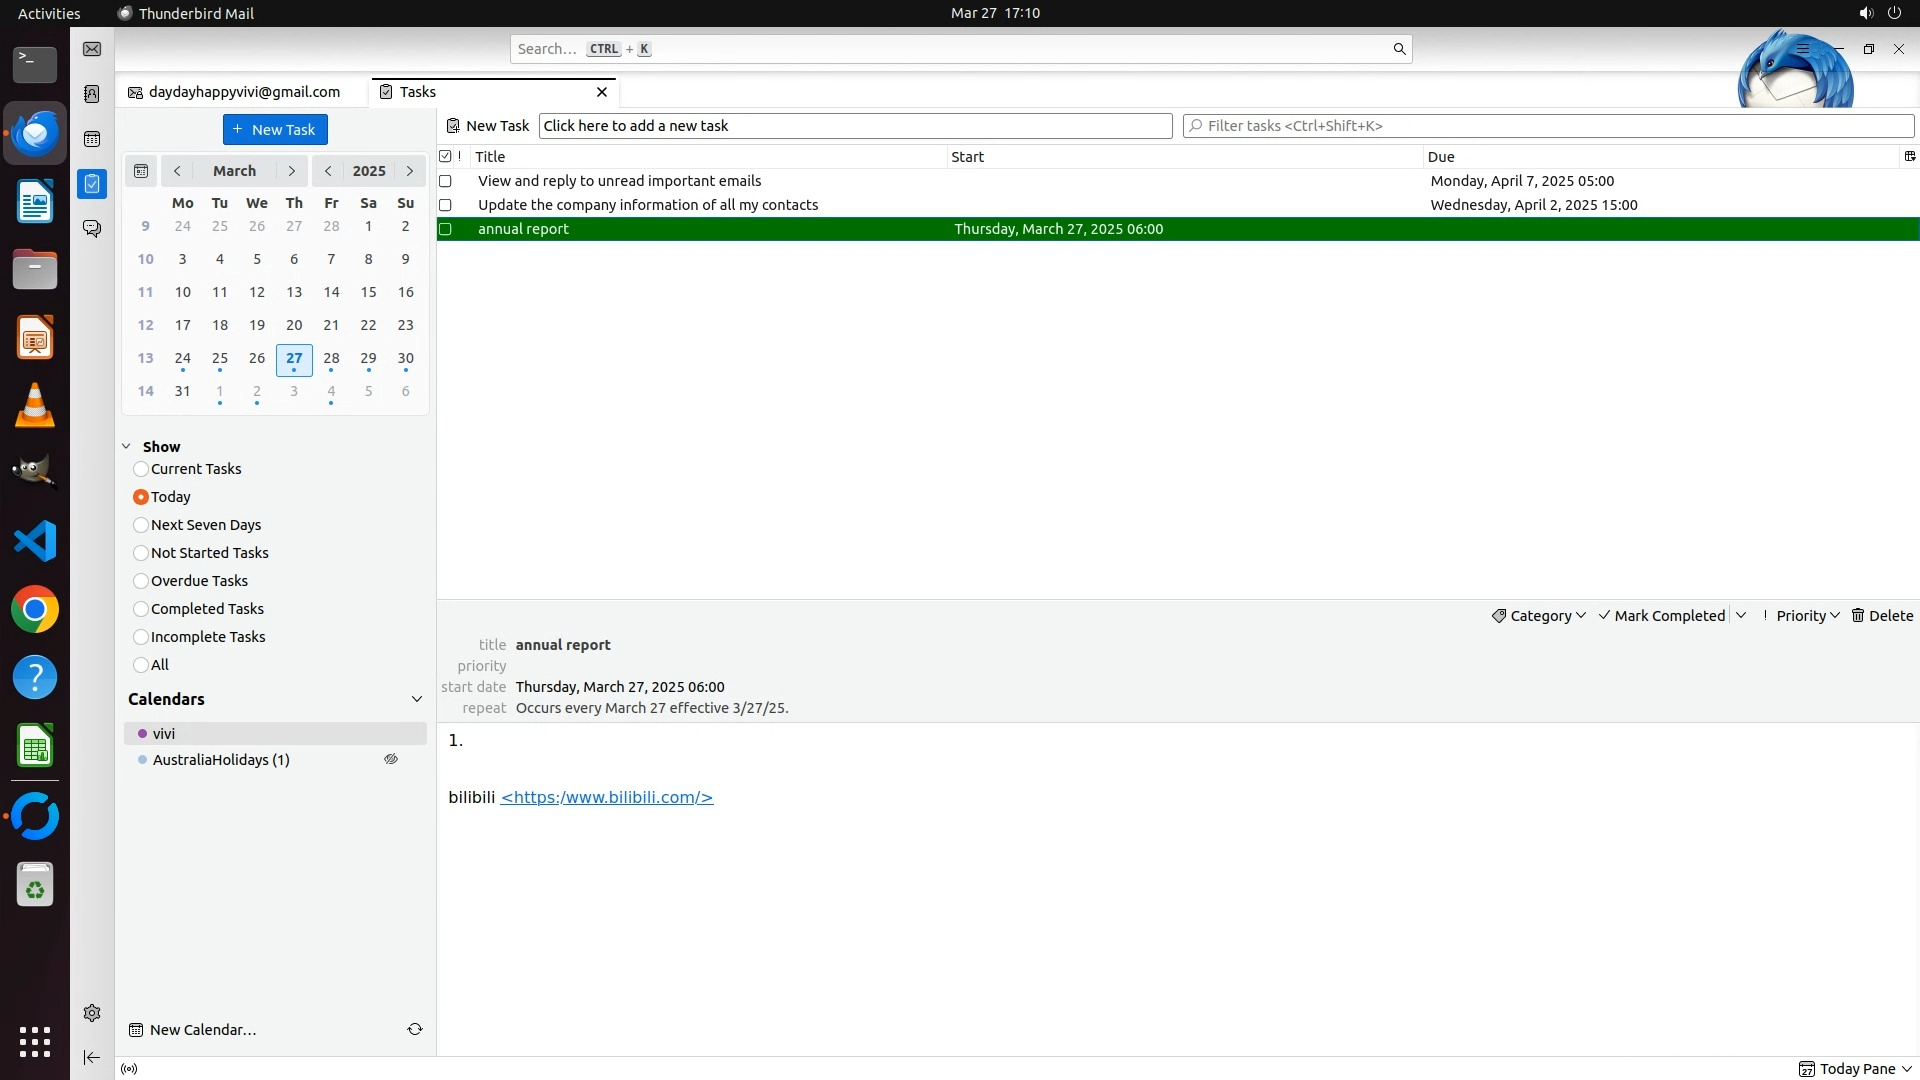
Task: Collapse the spaces toolbar arrow icon
Action: [x=92, y=1057]
